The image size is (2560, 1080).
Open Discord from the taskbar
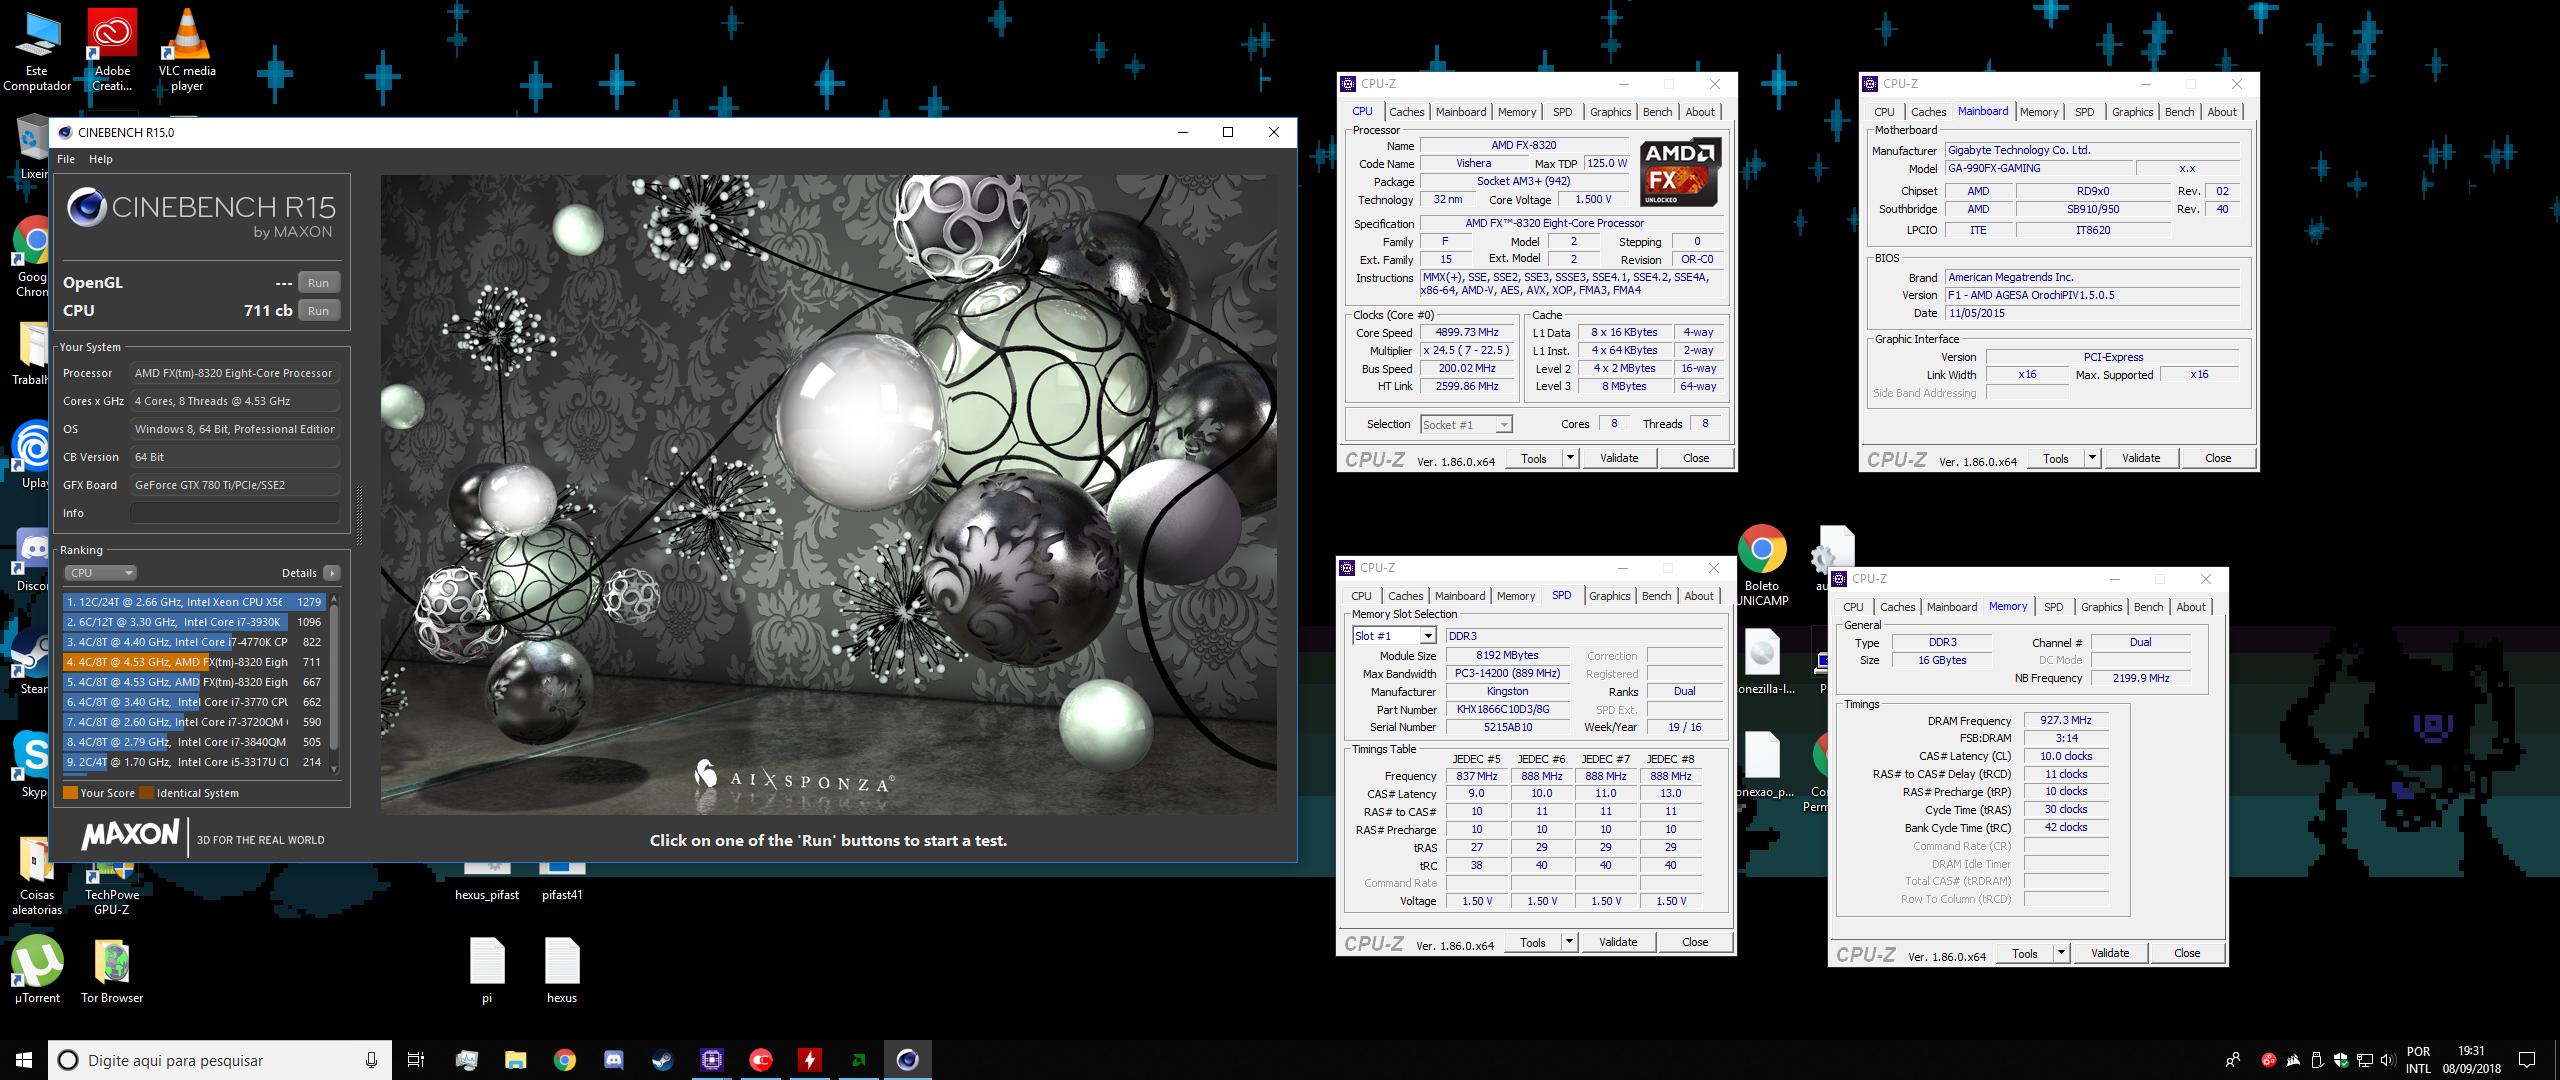pyautogui.click(x=614, y=1060)
